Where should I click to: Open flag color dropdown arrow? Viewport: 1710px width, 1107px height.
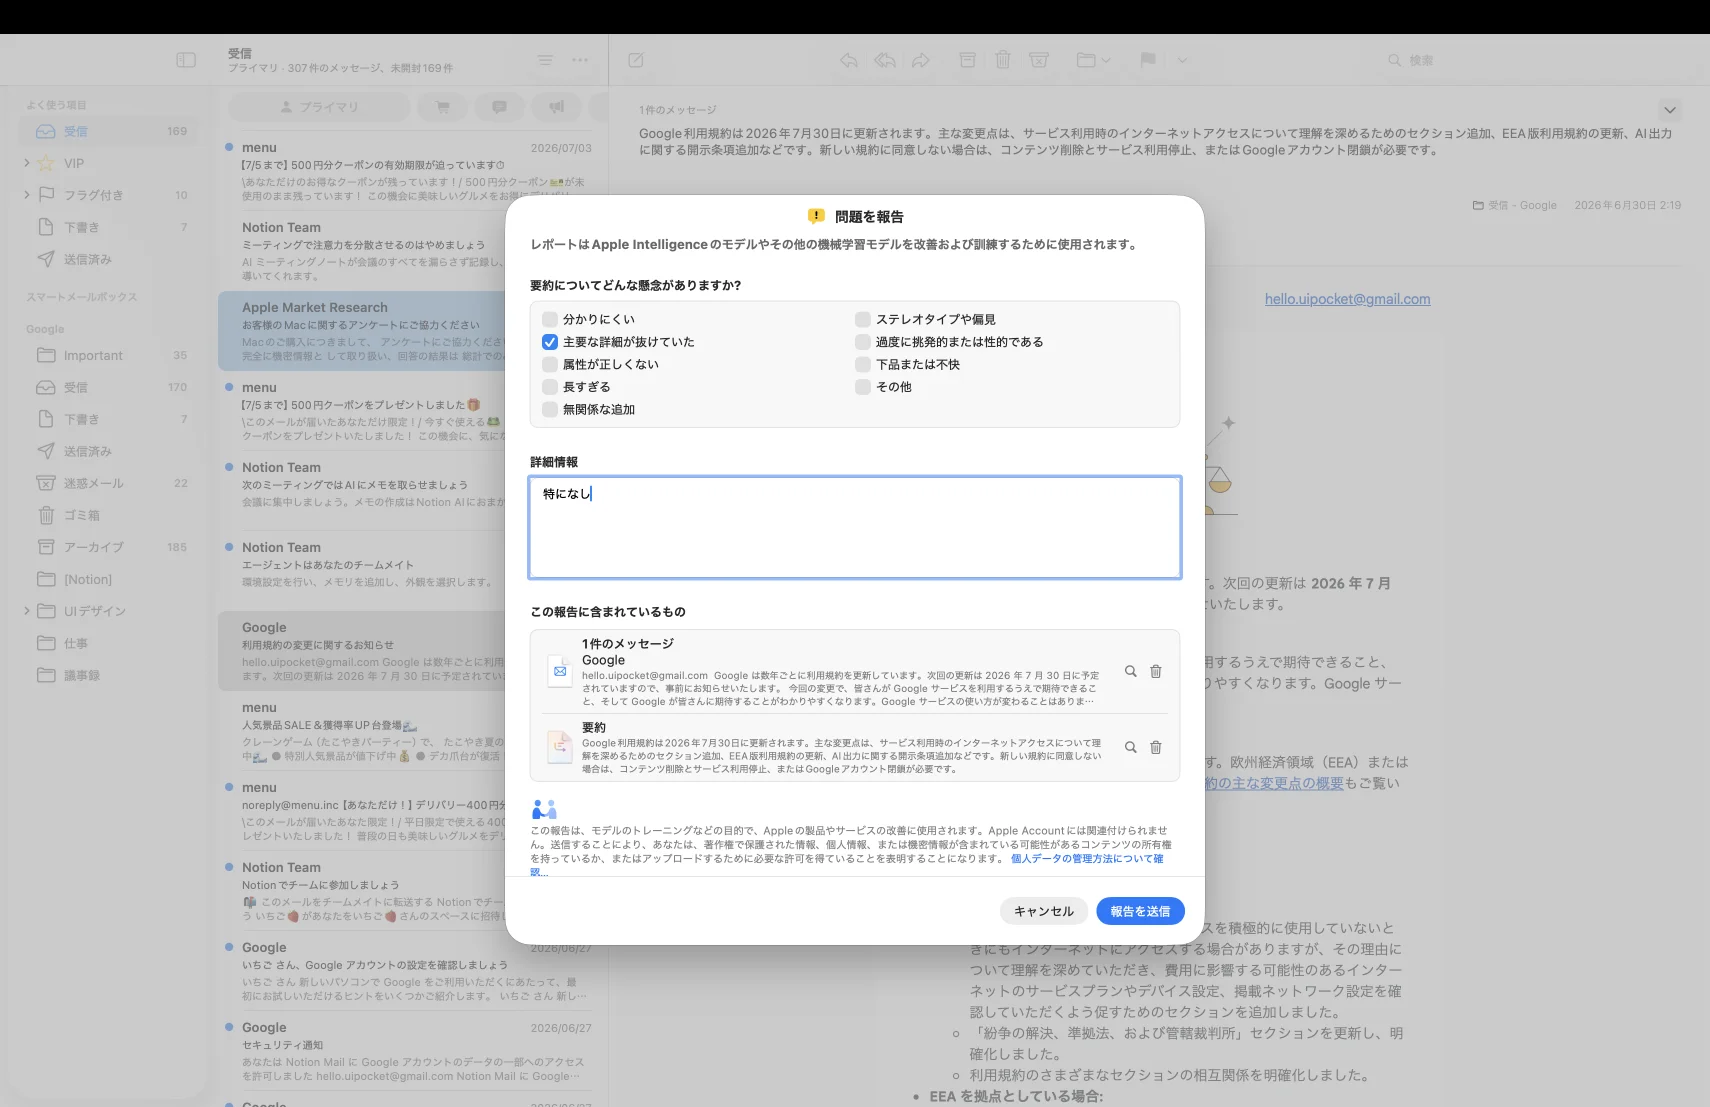click(x=1182, y=60)
